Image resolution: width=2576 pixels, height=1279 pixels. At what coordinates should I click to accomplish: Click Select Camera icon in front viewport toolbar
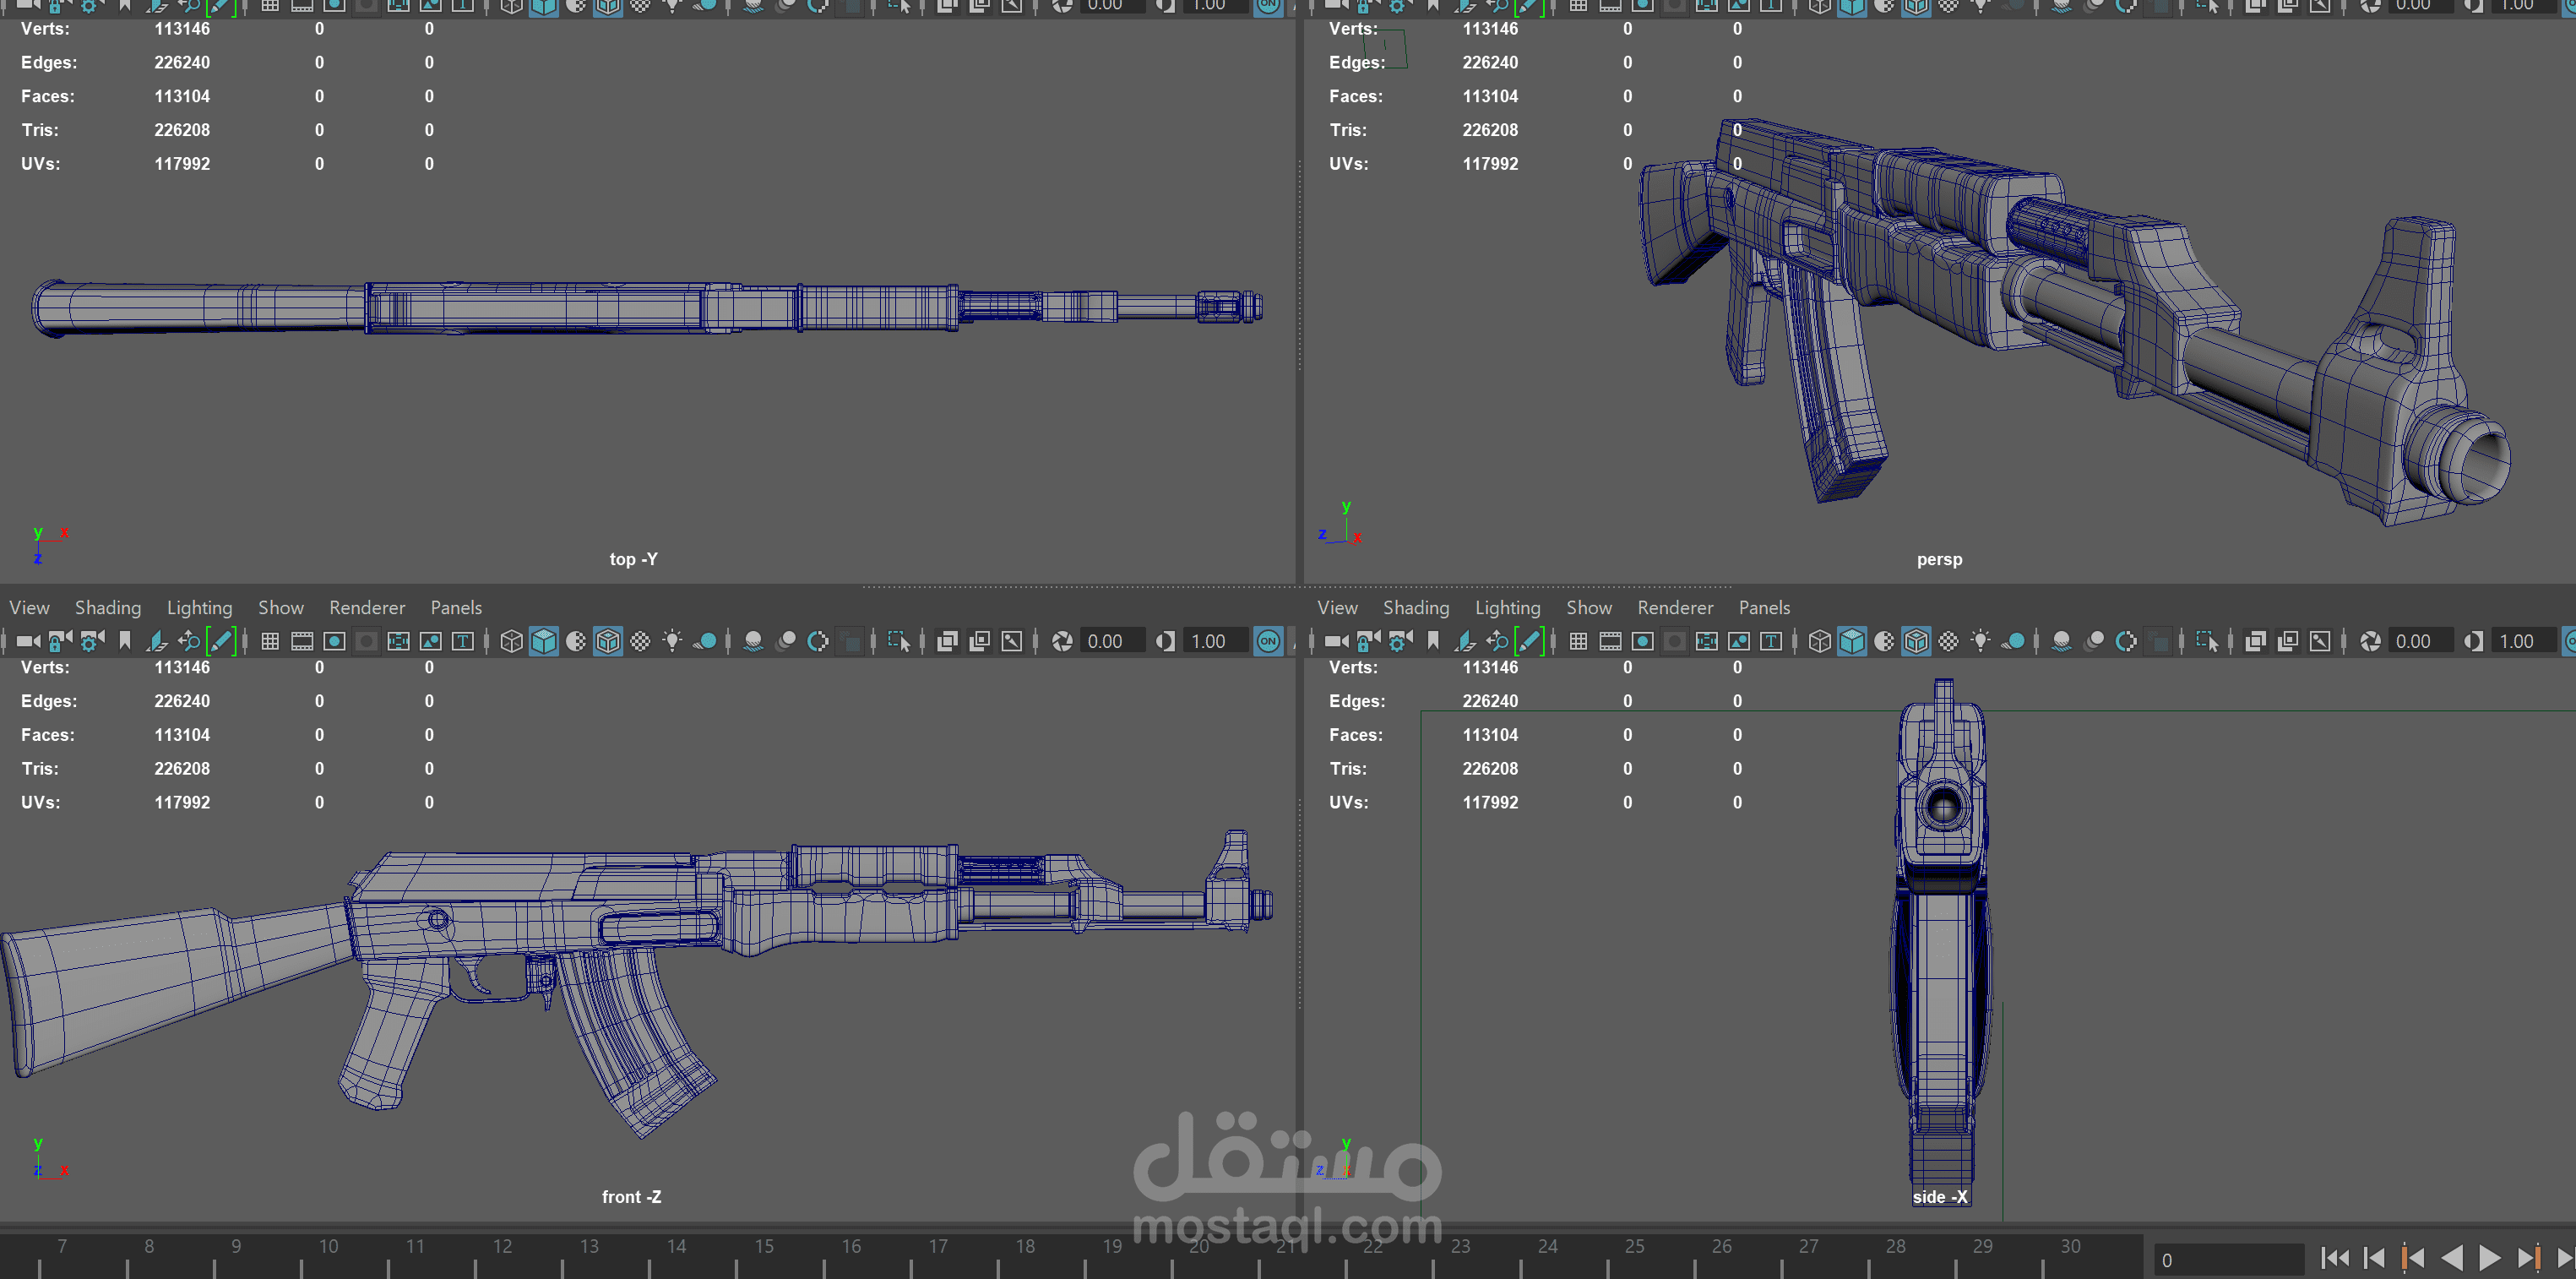pyautogui.click(x=27, y=641)
